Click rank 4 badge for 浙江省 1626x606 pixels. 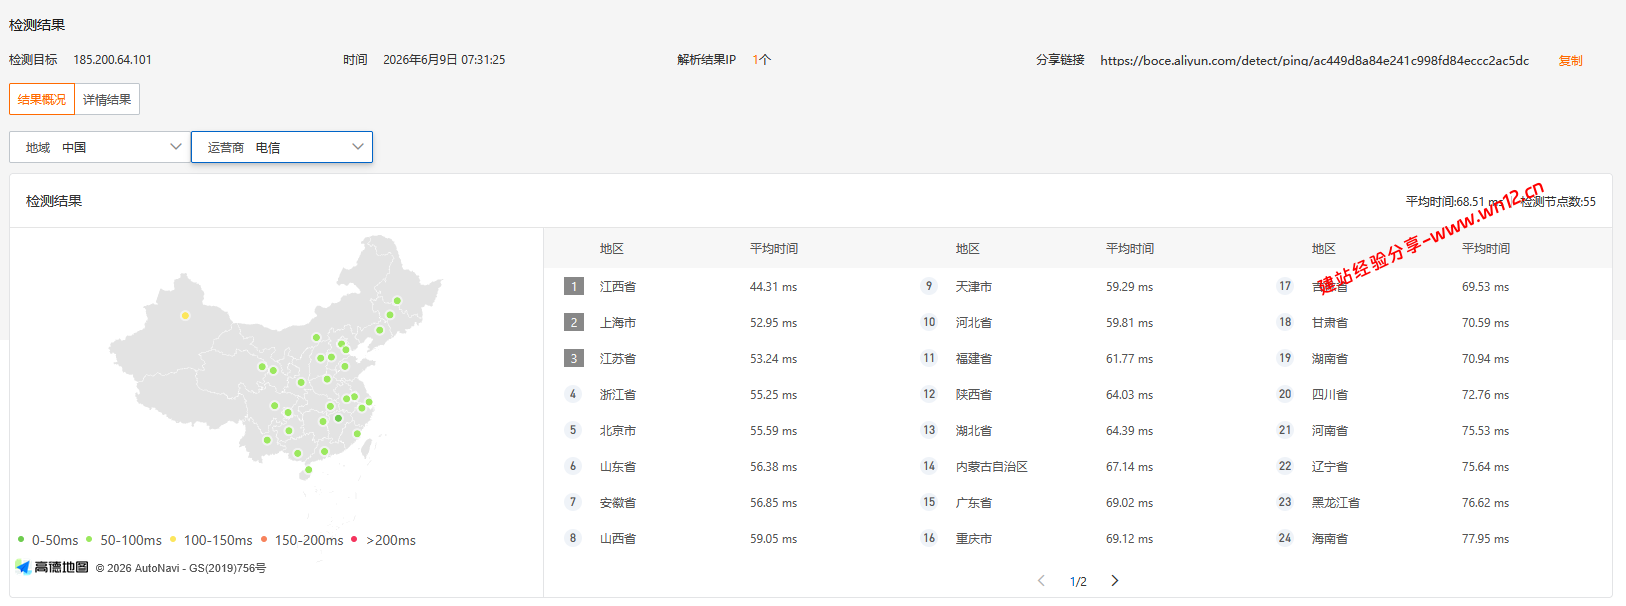573,394
